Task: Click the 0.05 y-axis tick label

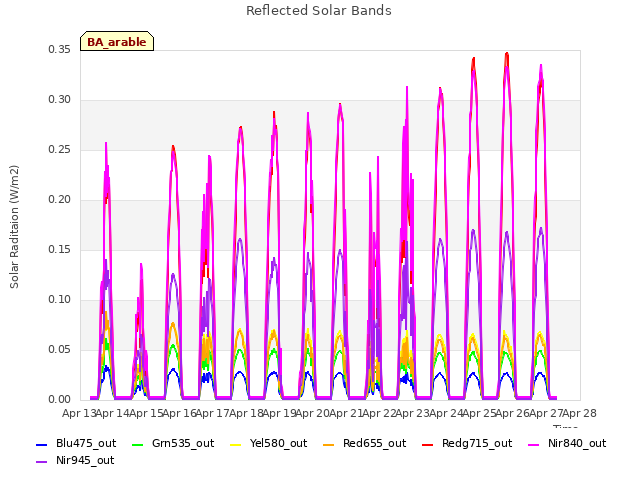Action: [60, 349]
